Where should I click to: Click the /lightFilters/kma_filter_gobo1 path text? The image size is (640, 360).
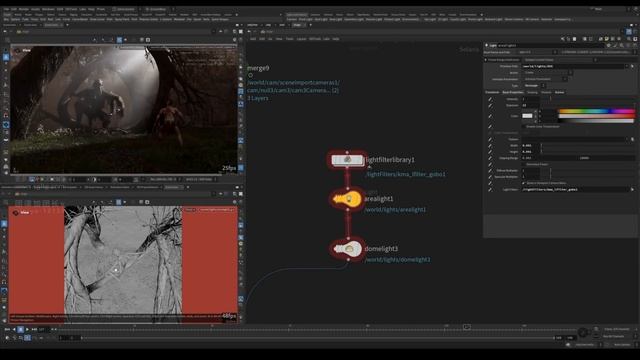(x=405, y=174)
